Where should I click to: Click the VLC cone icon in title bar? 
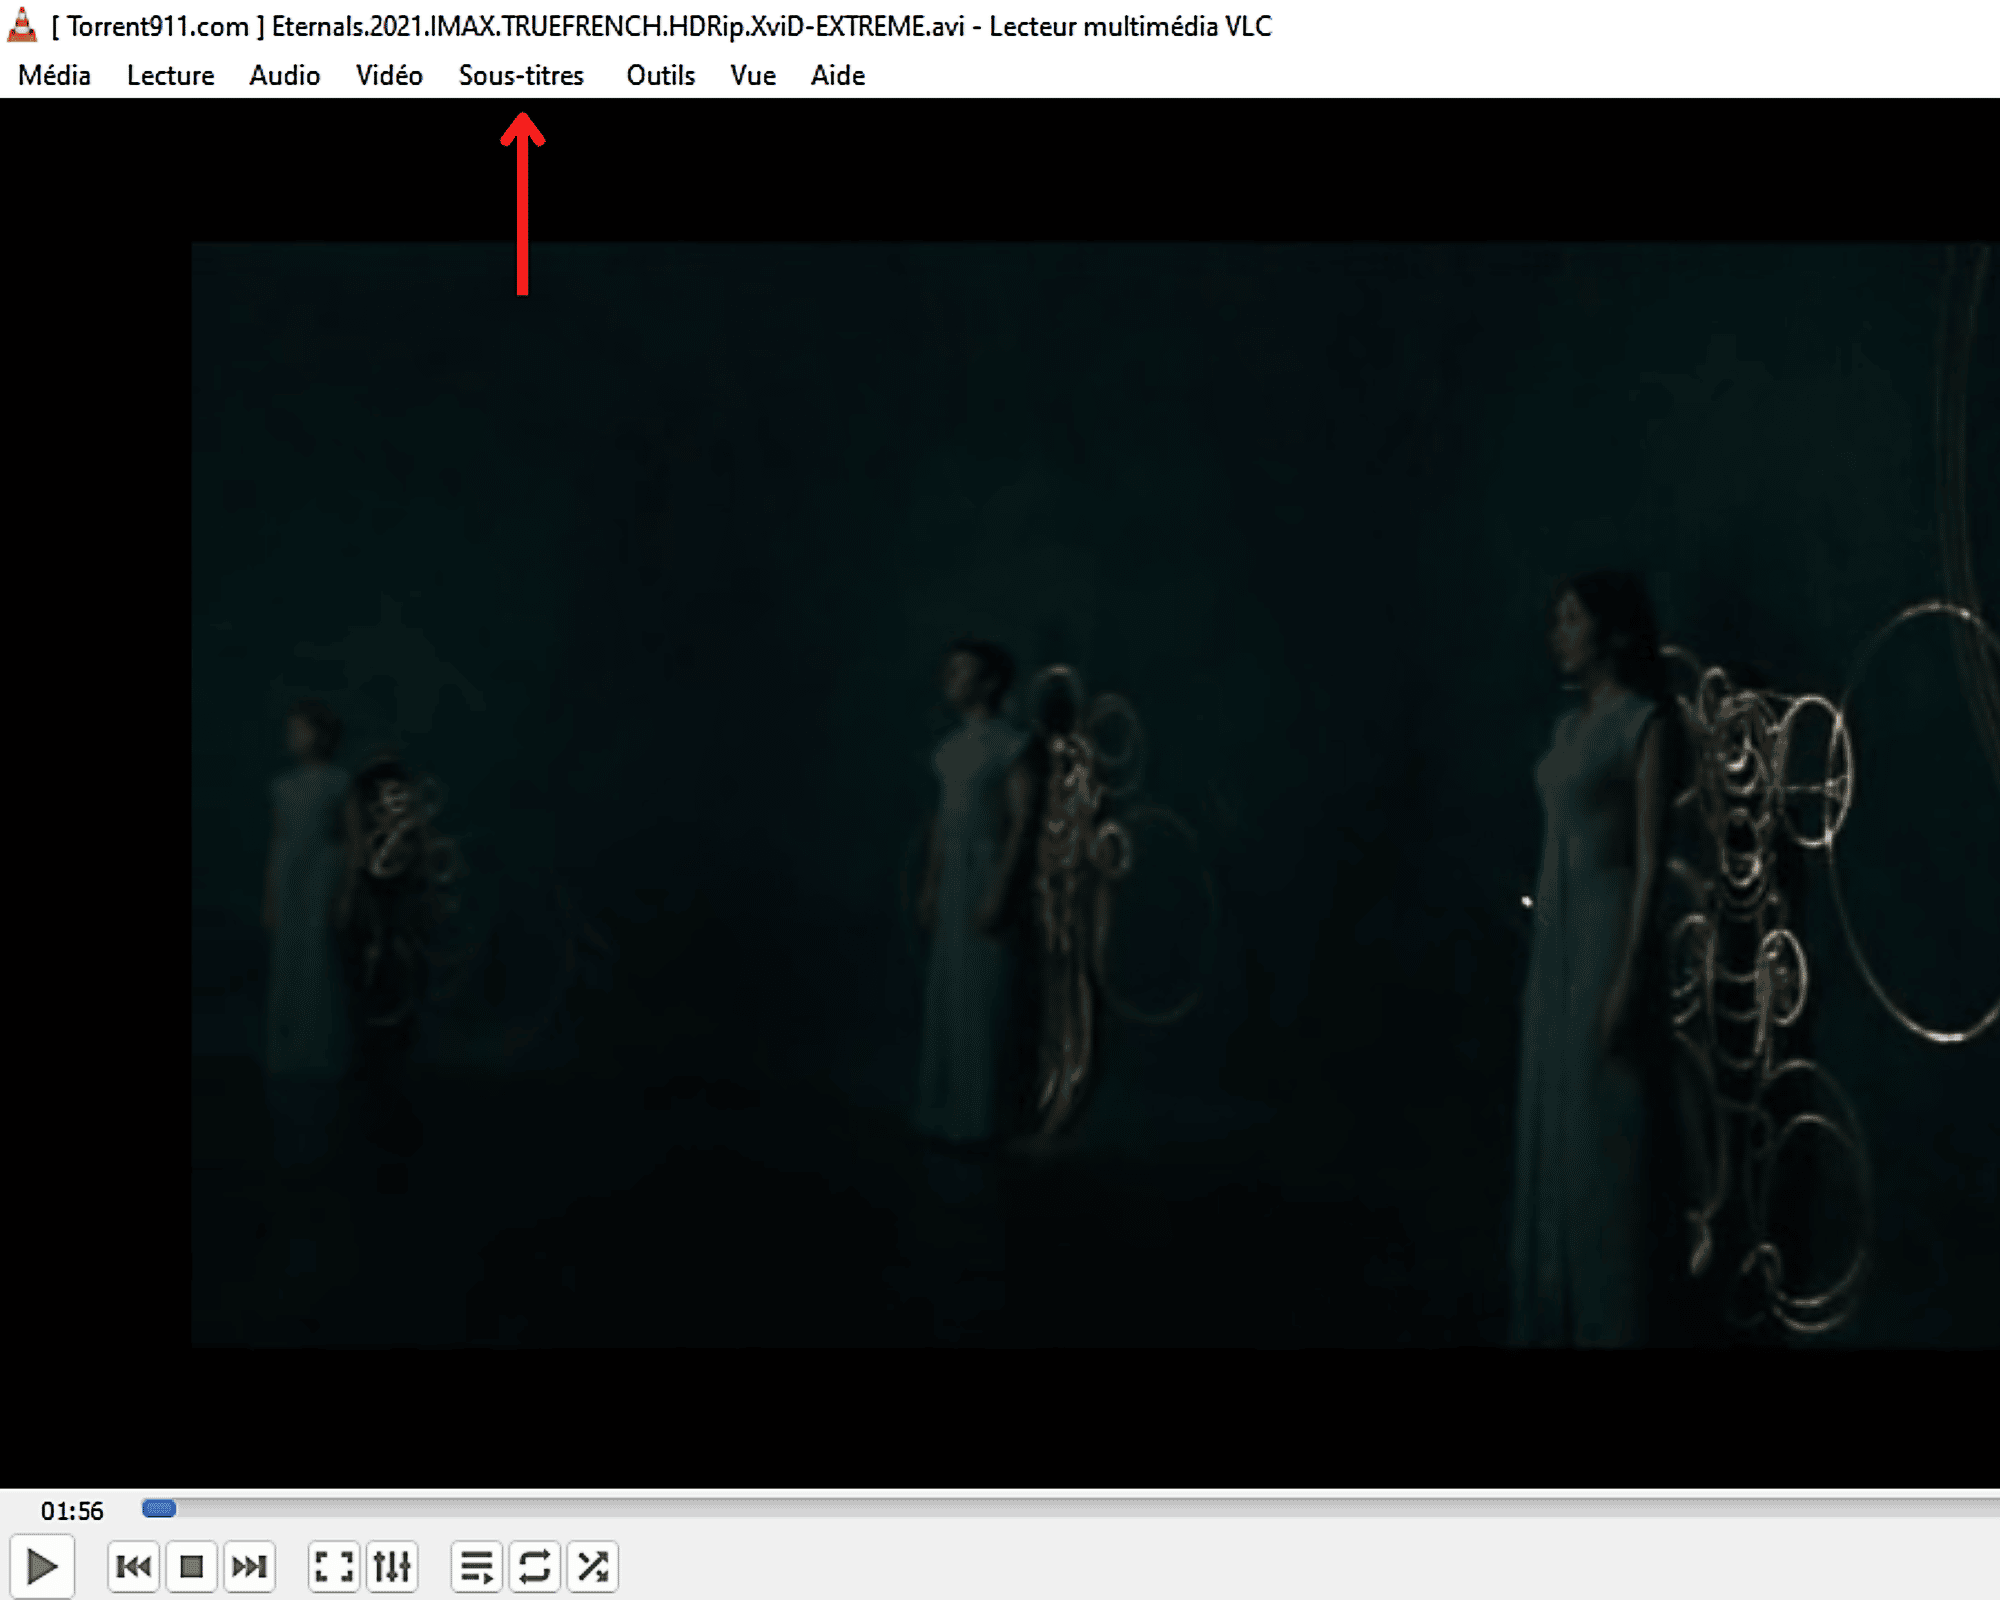pos(22,25)
